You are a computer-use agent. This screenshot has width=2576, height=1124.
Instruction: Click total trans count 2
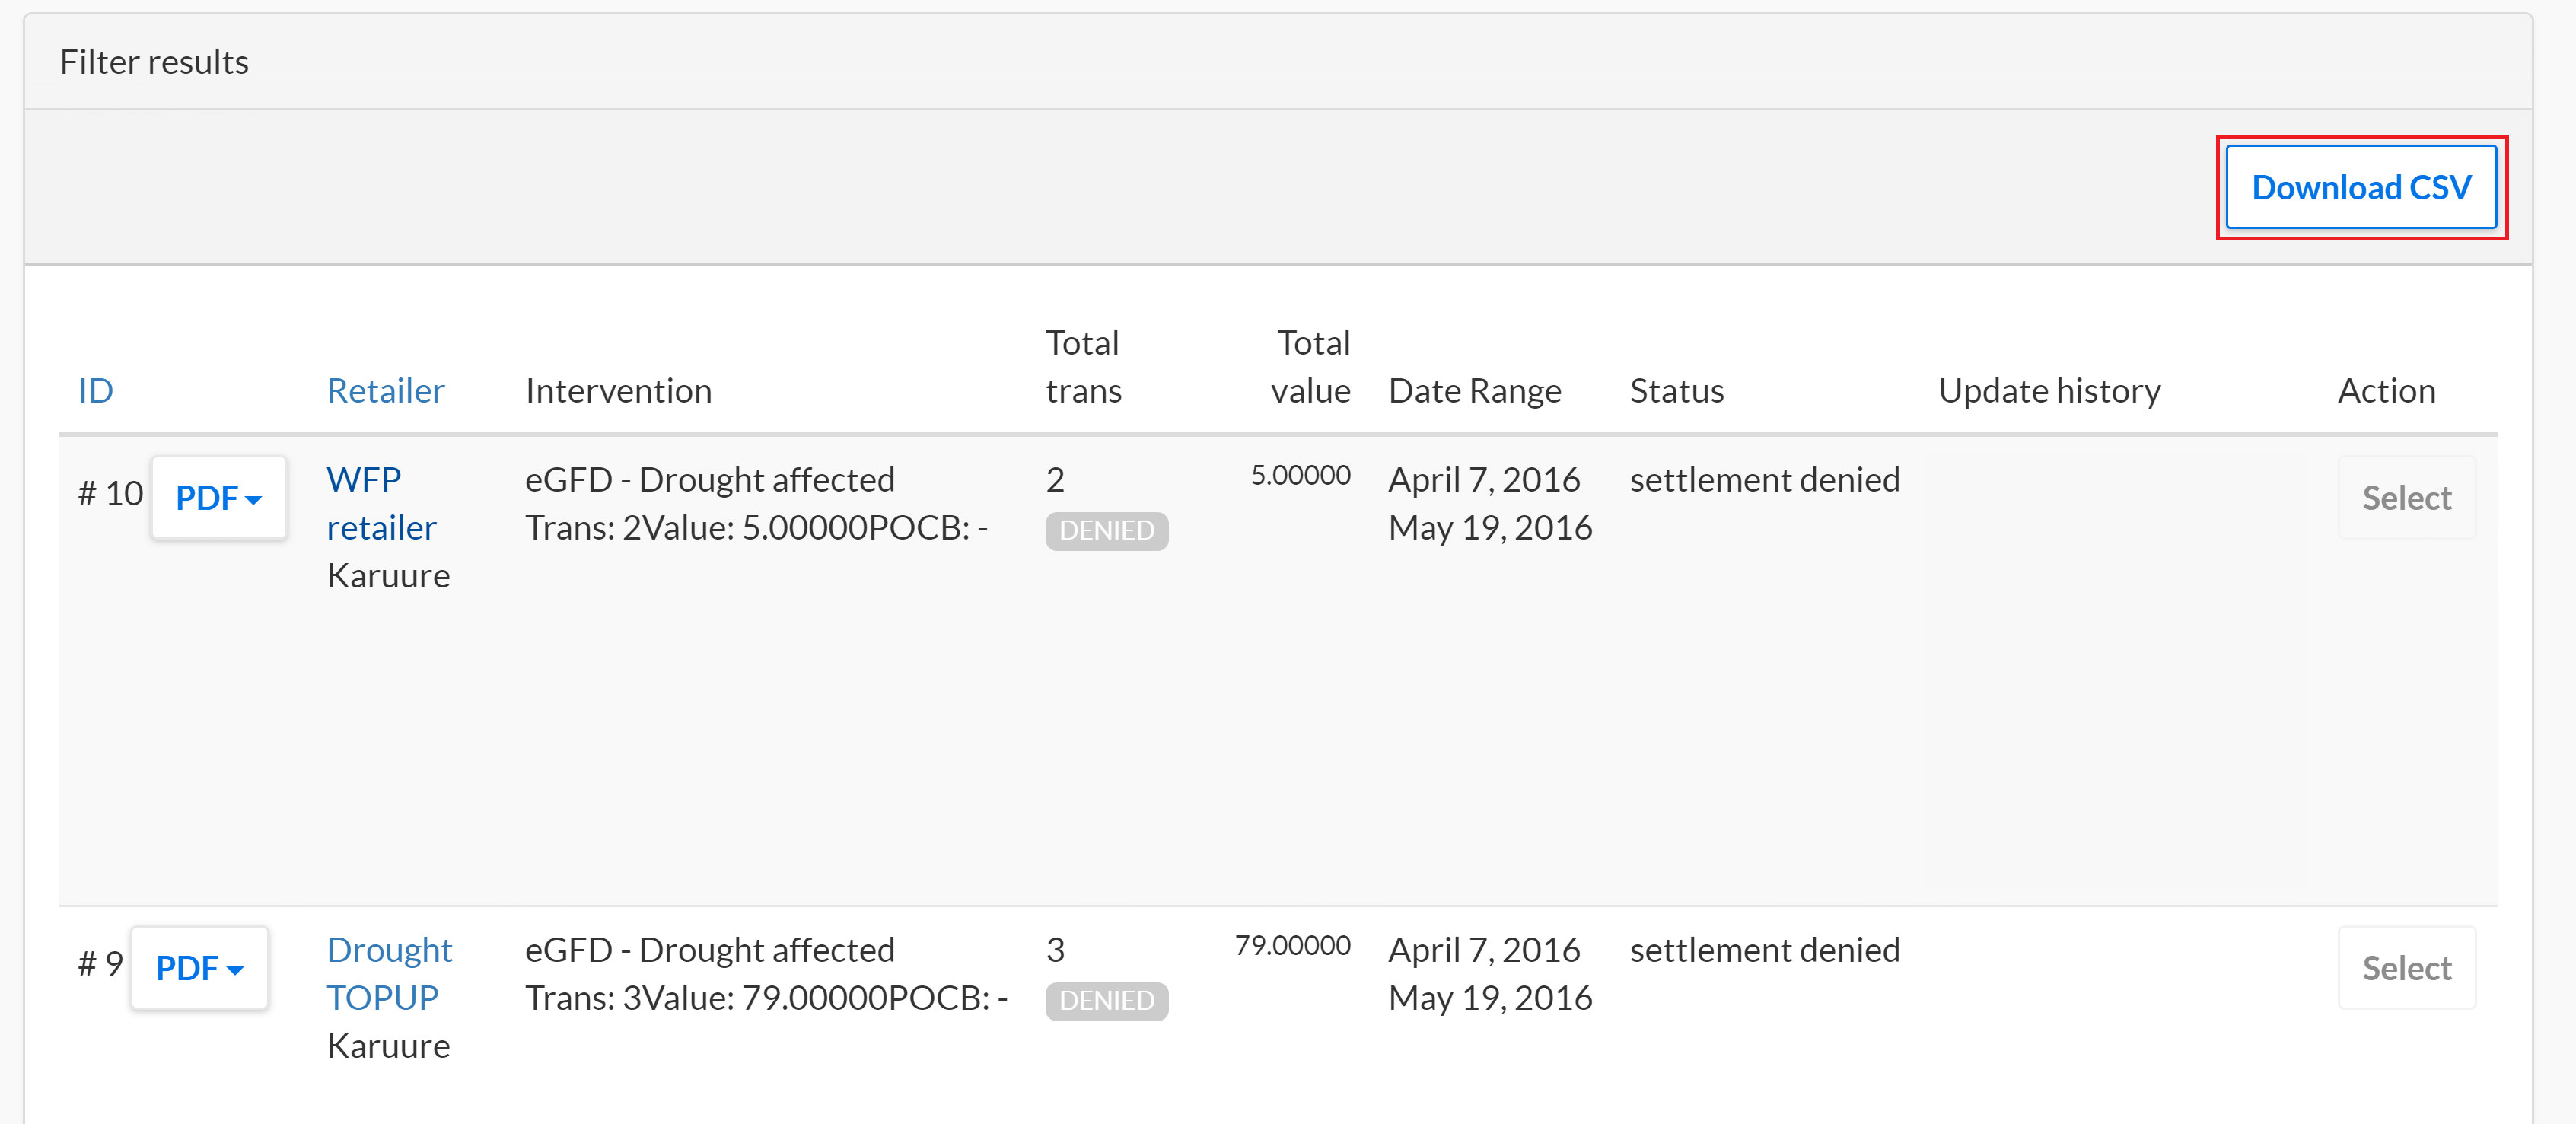1055,479
